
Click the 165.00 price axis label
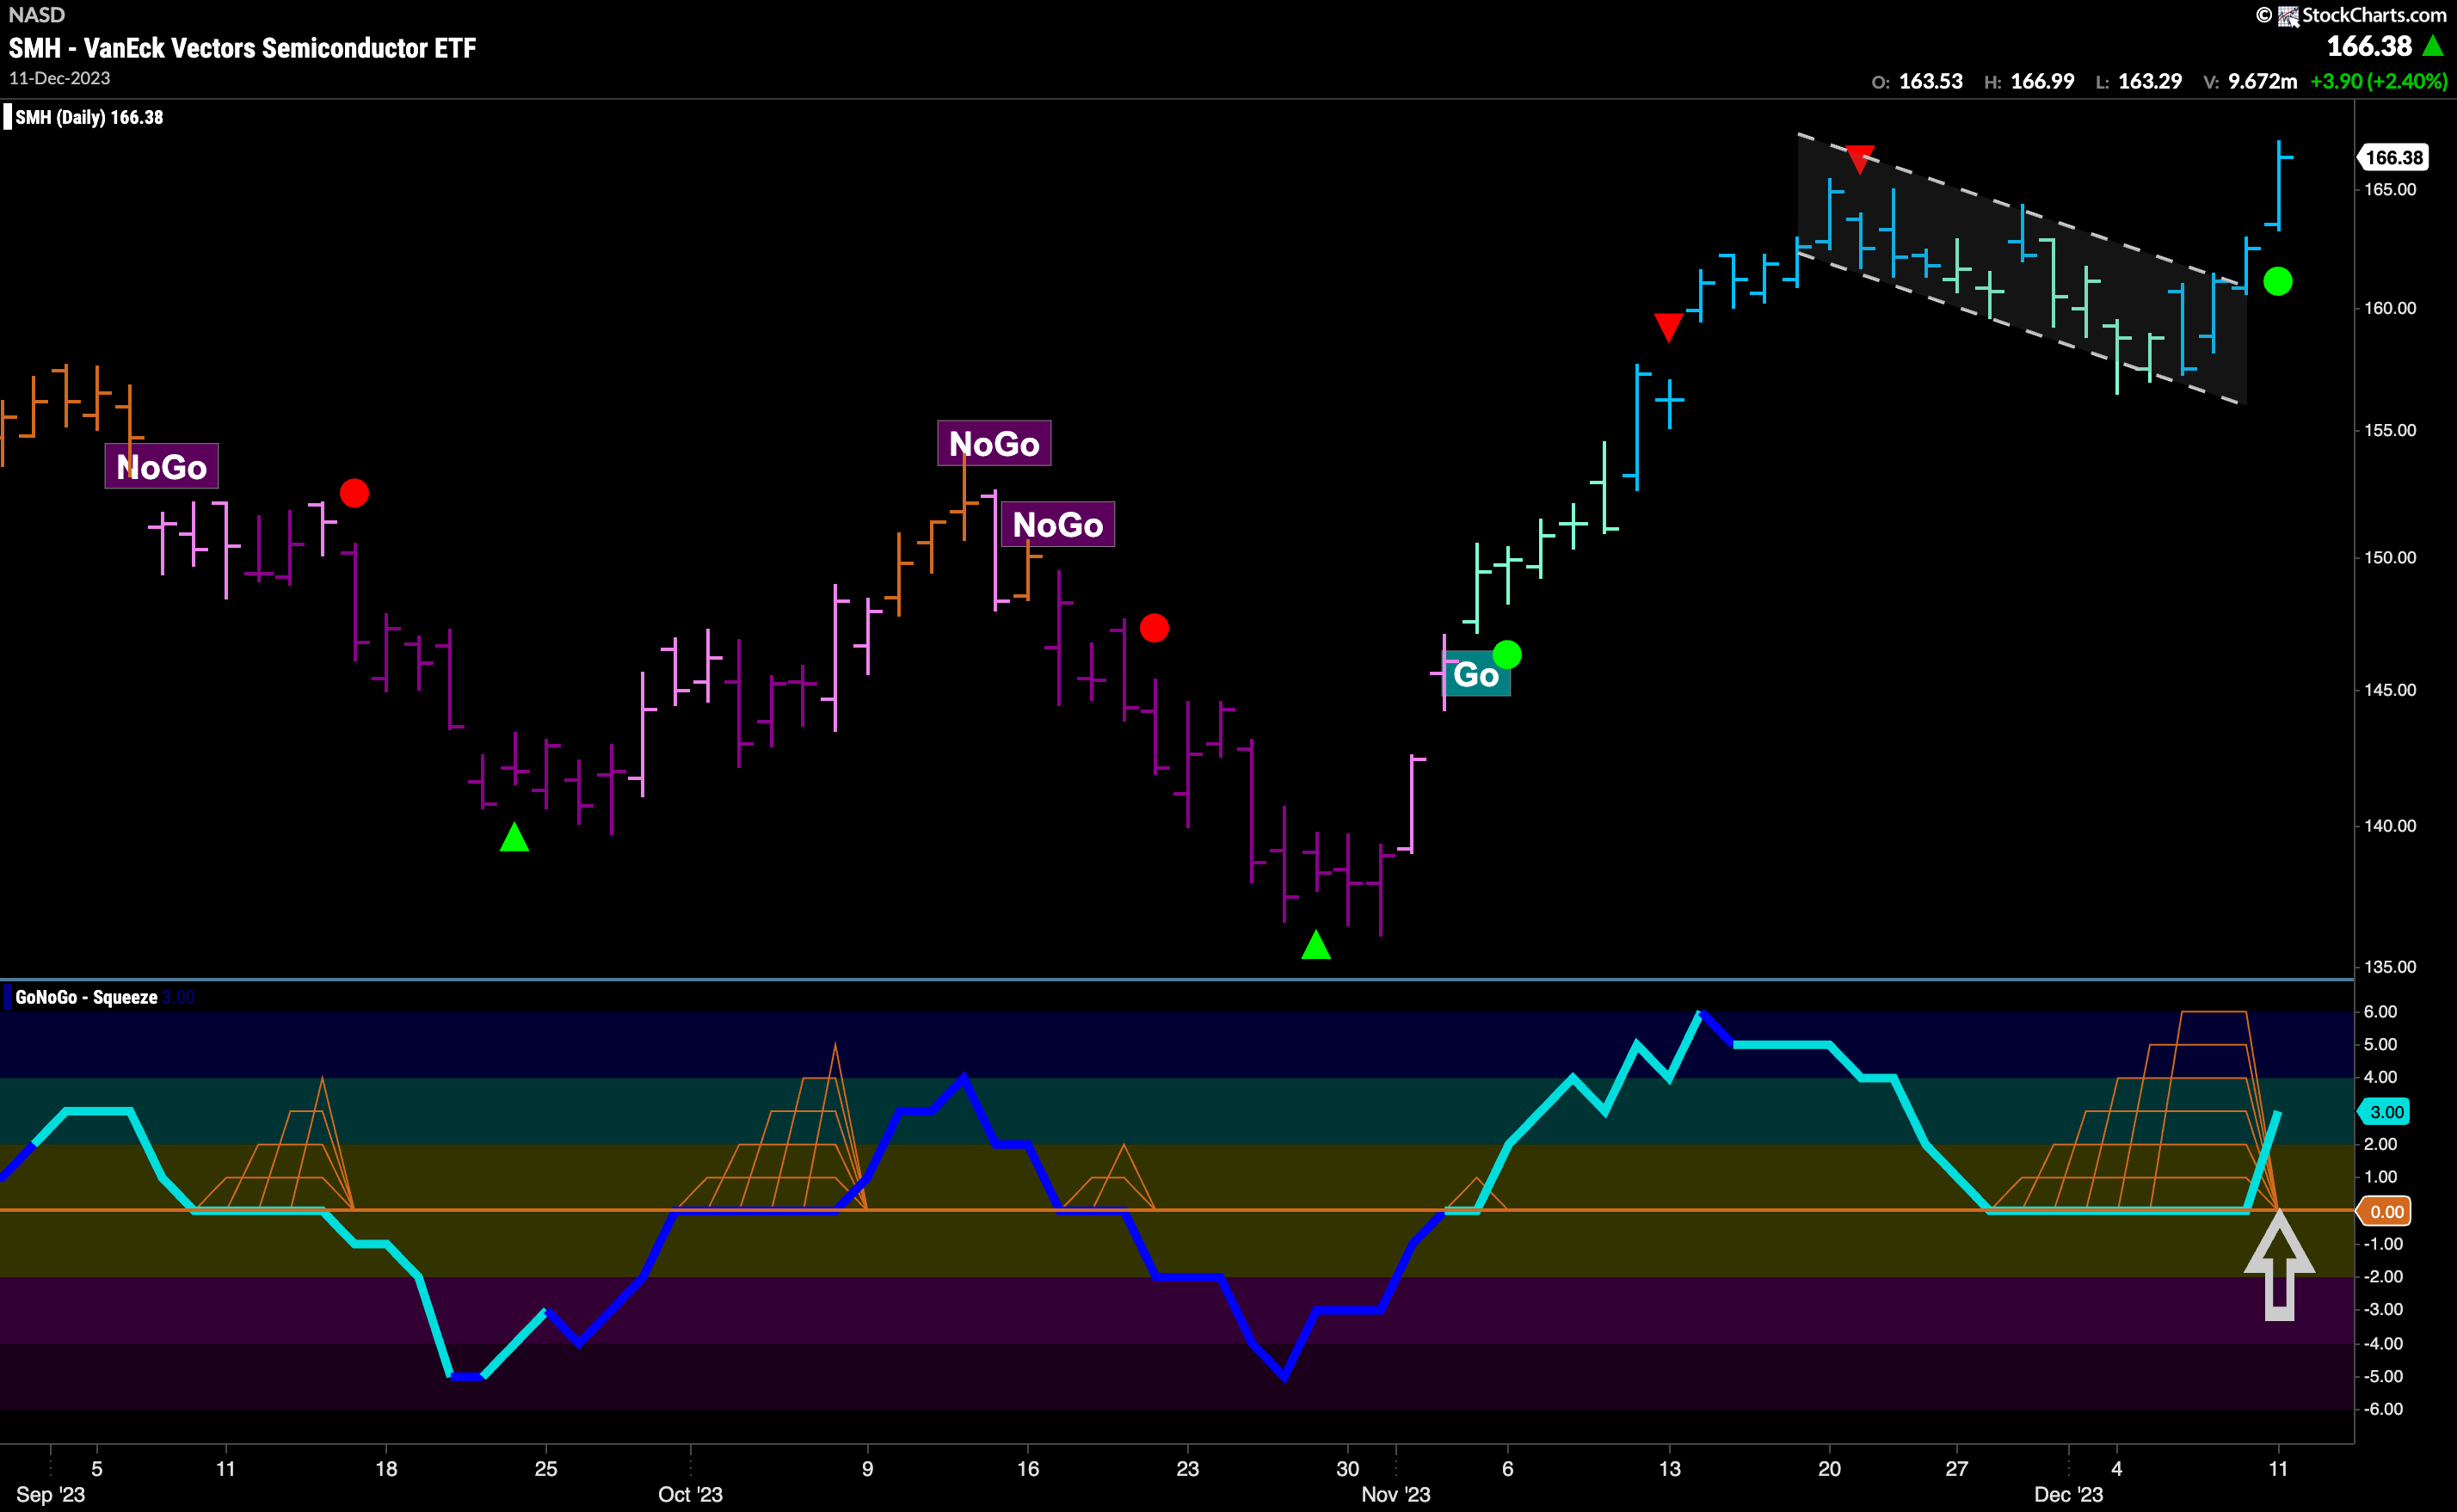[2389, 189]
